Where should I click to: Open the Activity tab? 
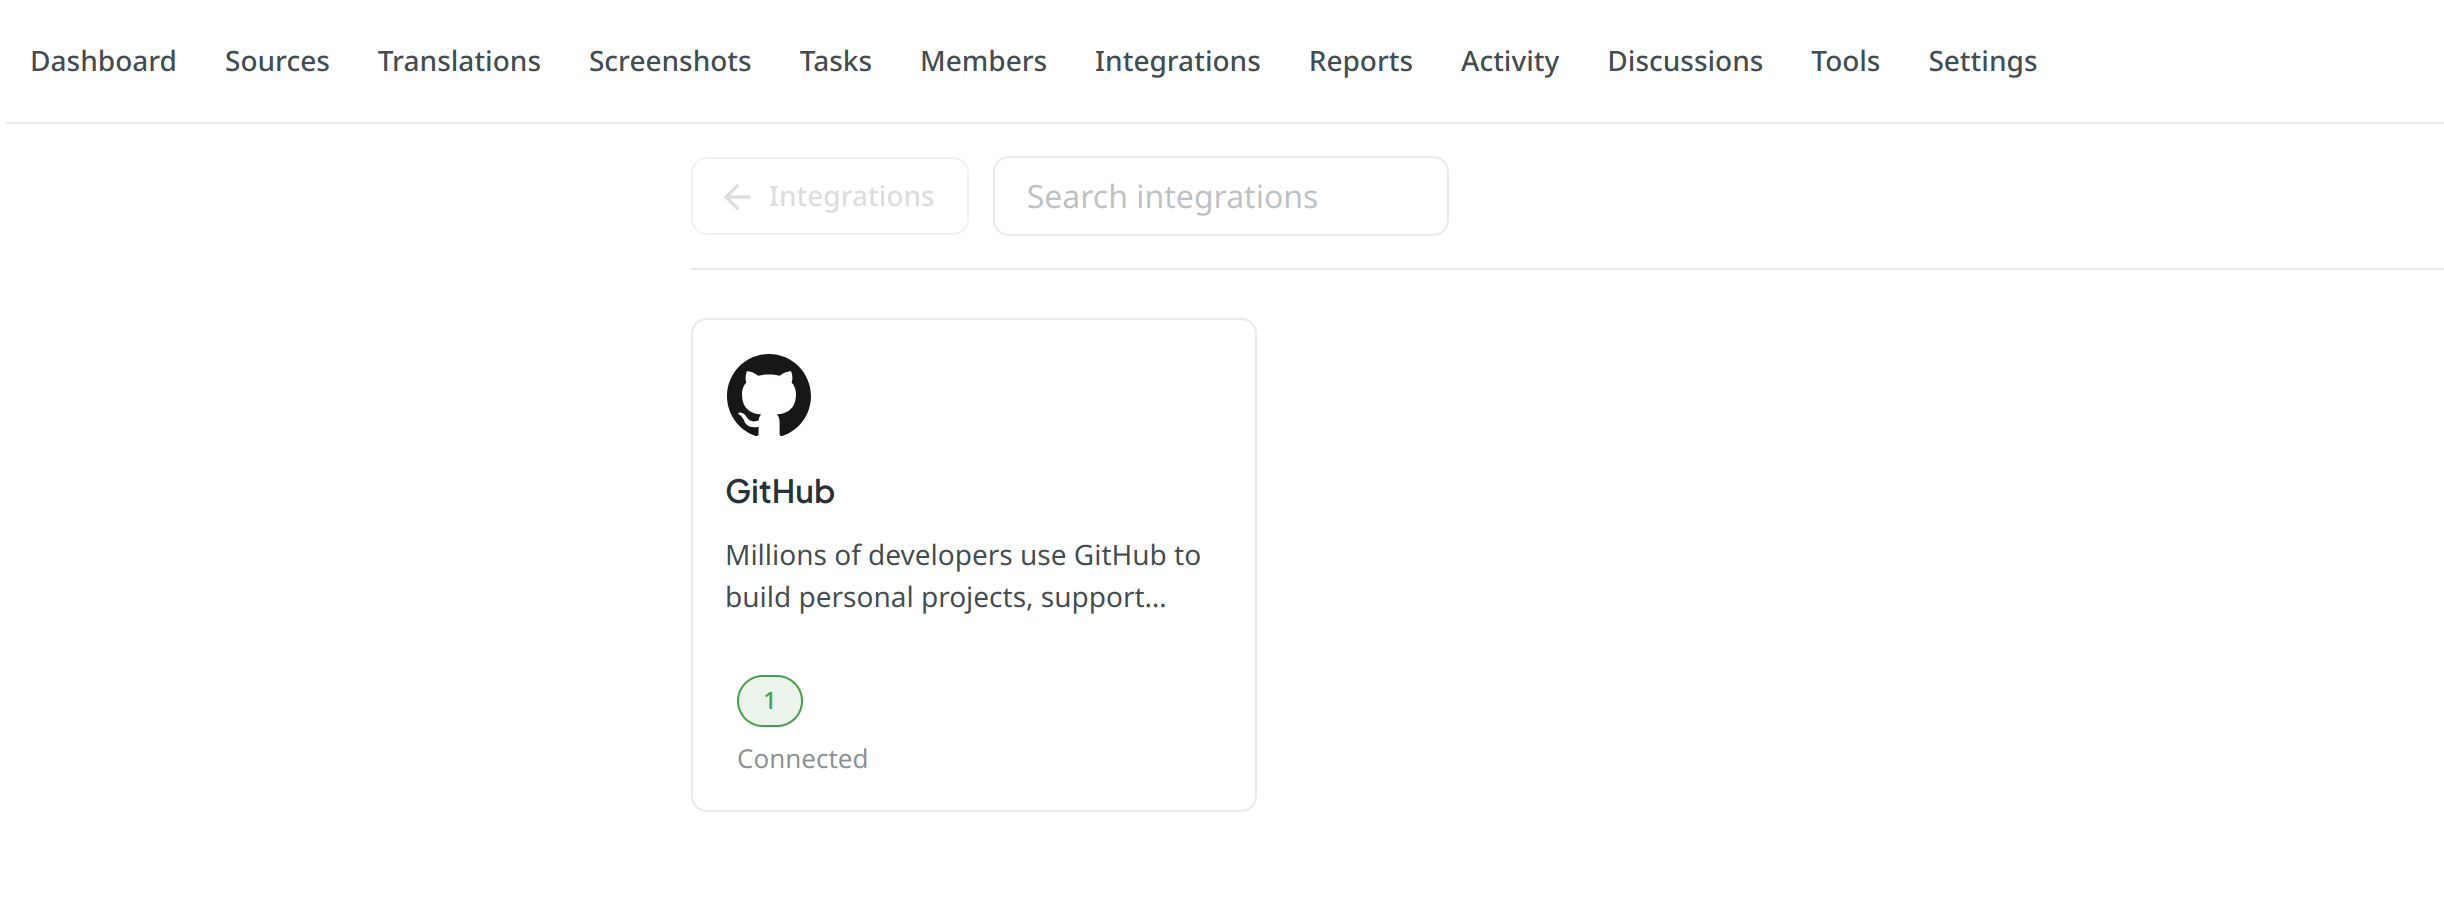1510,61
